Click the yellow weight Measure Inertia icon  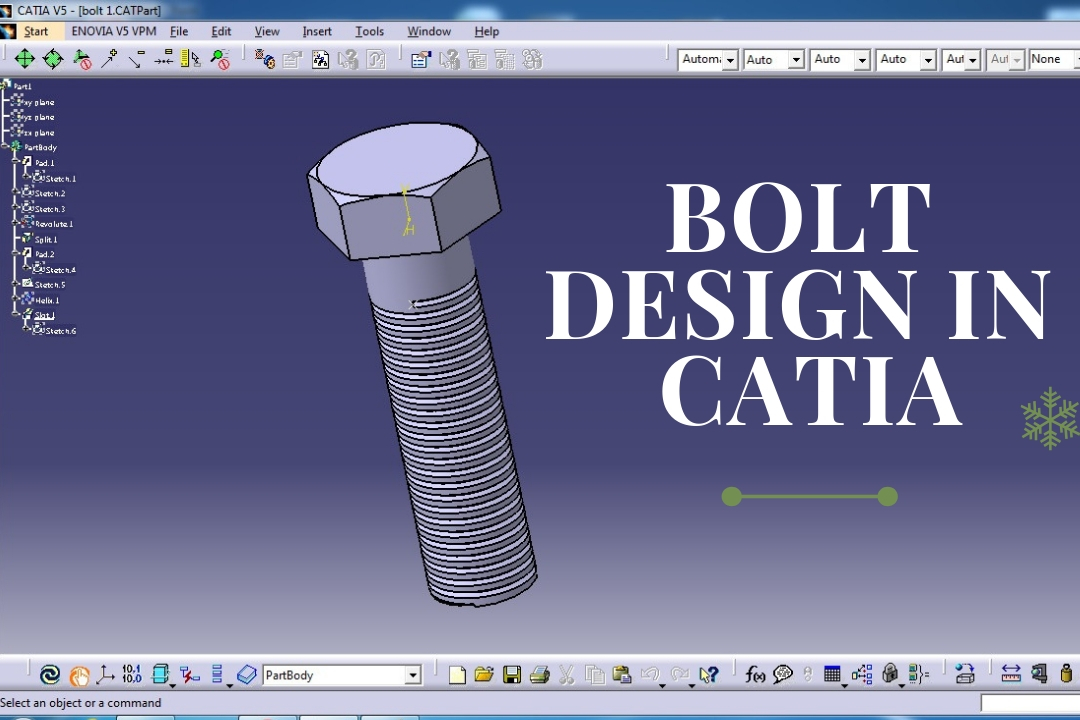pos(1066,673)
